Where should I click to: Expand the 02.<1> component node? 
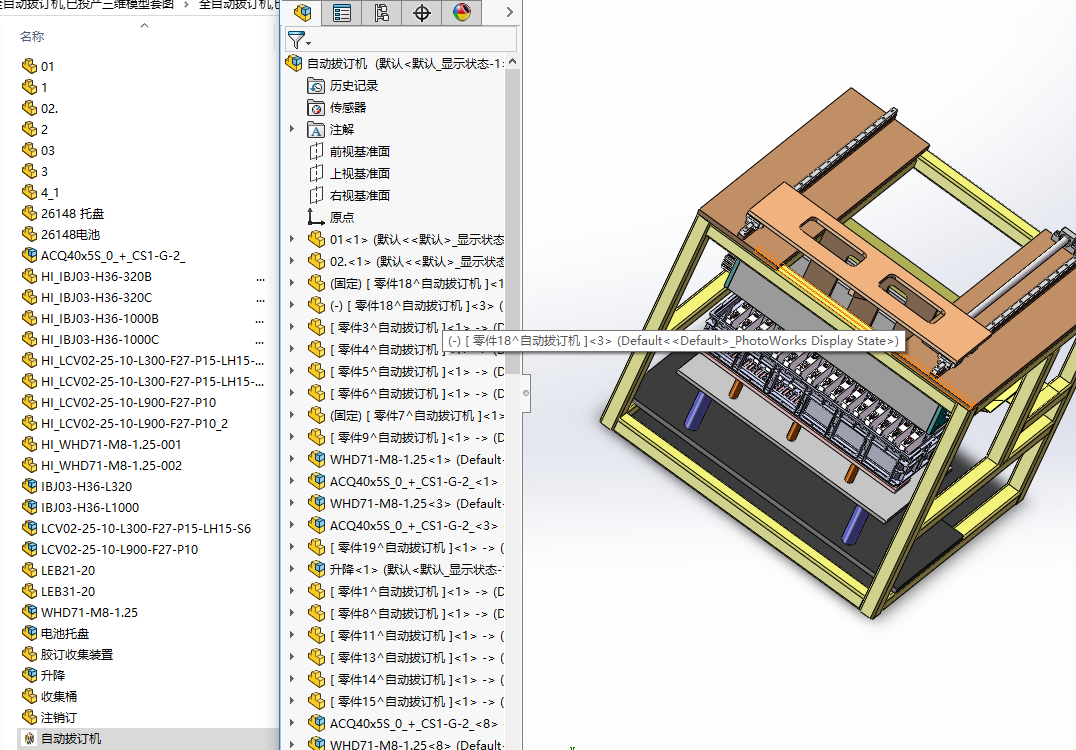click(x=292, y=261)
